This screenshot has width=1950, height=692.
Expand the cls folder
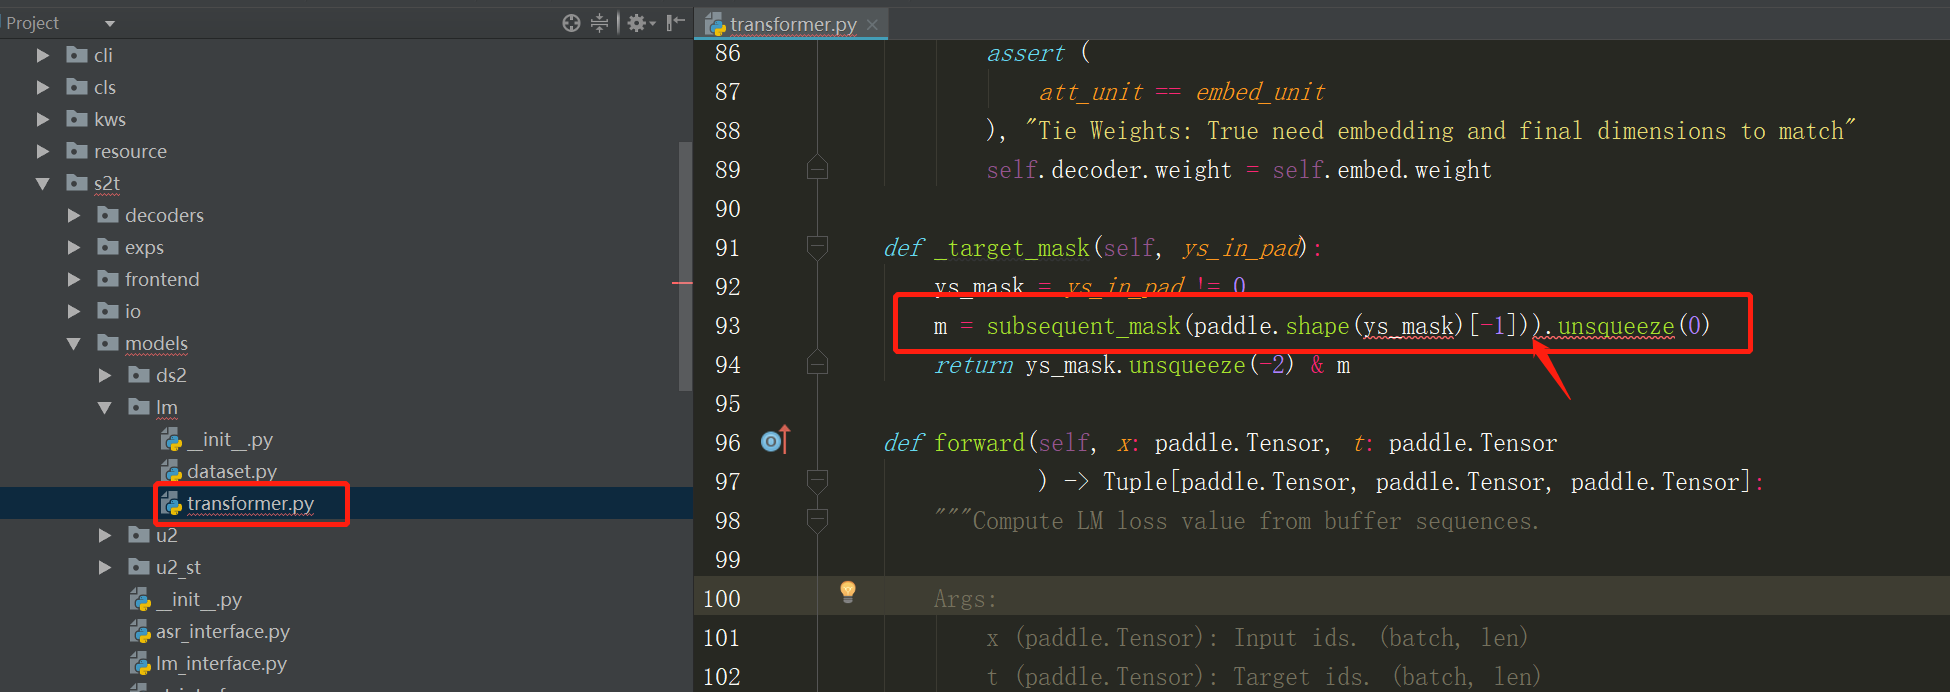[43, 87]
